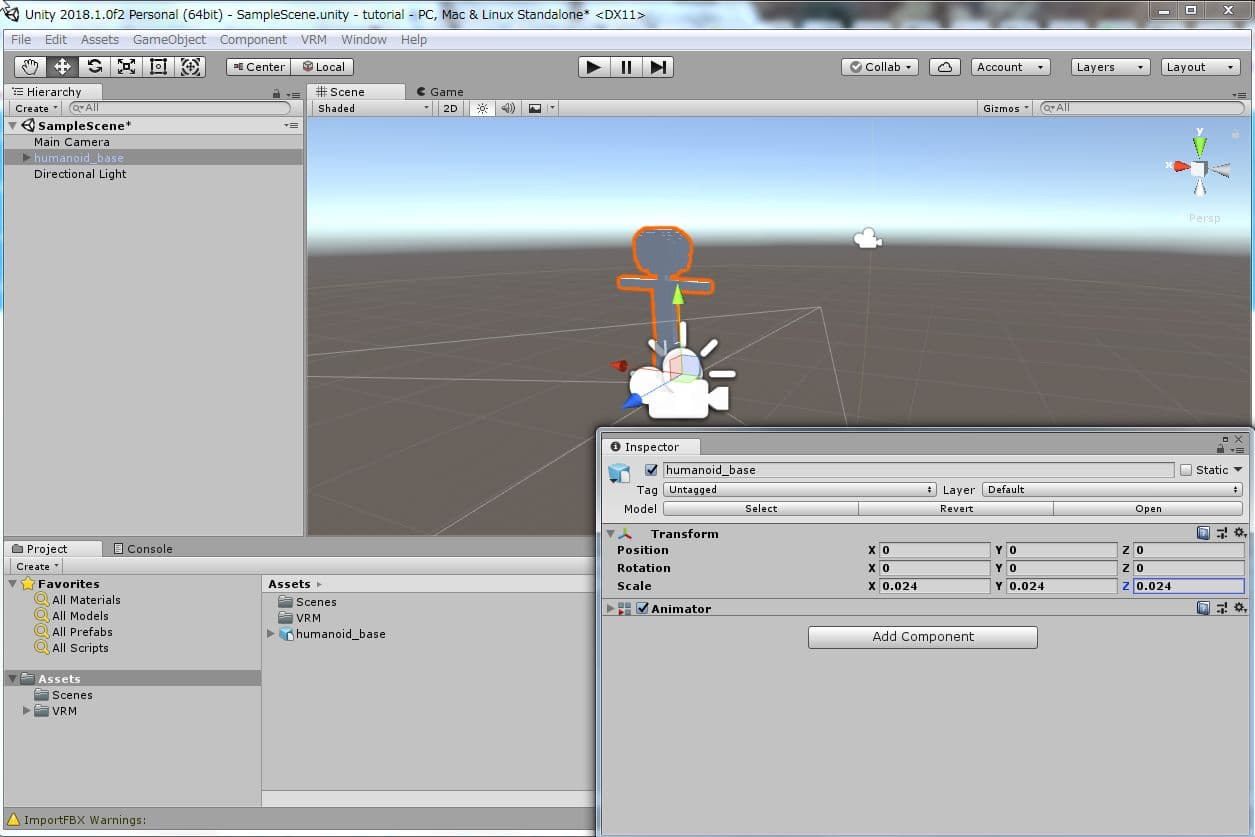Viewport: 1255px width, 837px height.
Task: Click the Scale X input field
Action: point(934,586)
